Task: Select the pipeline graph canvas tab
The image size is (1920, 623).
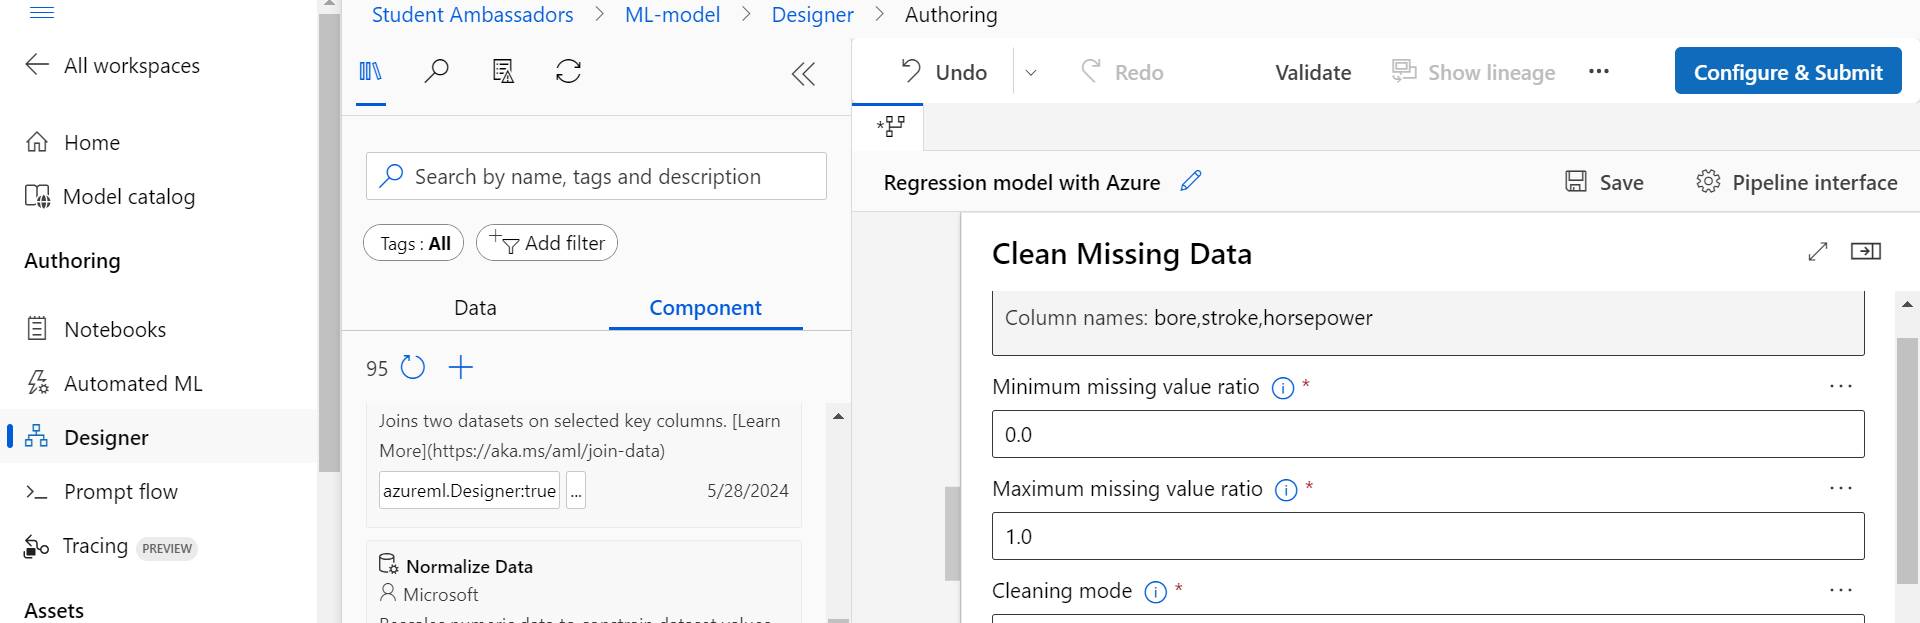Action: (890, 127)
